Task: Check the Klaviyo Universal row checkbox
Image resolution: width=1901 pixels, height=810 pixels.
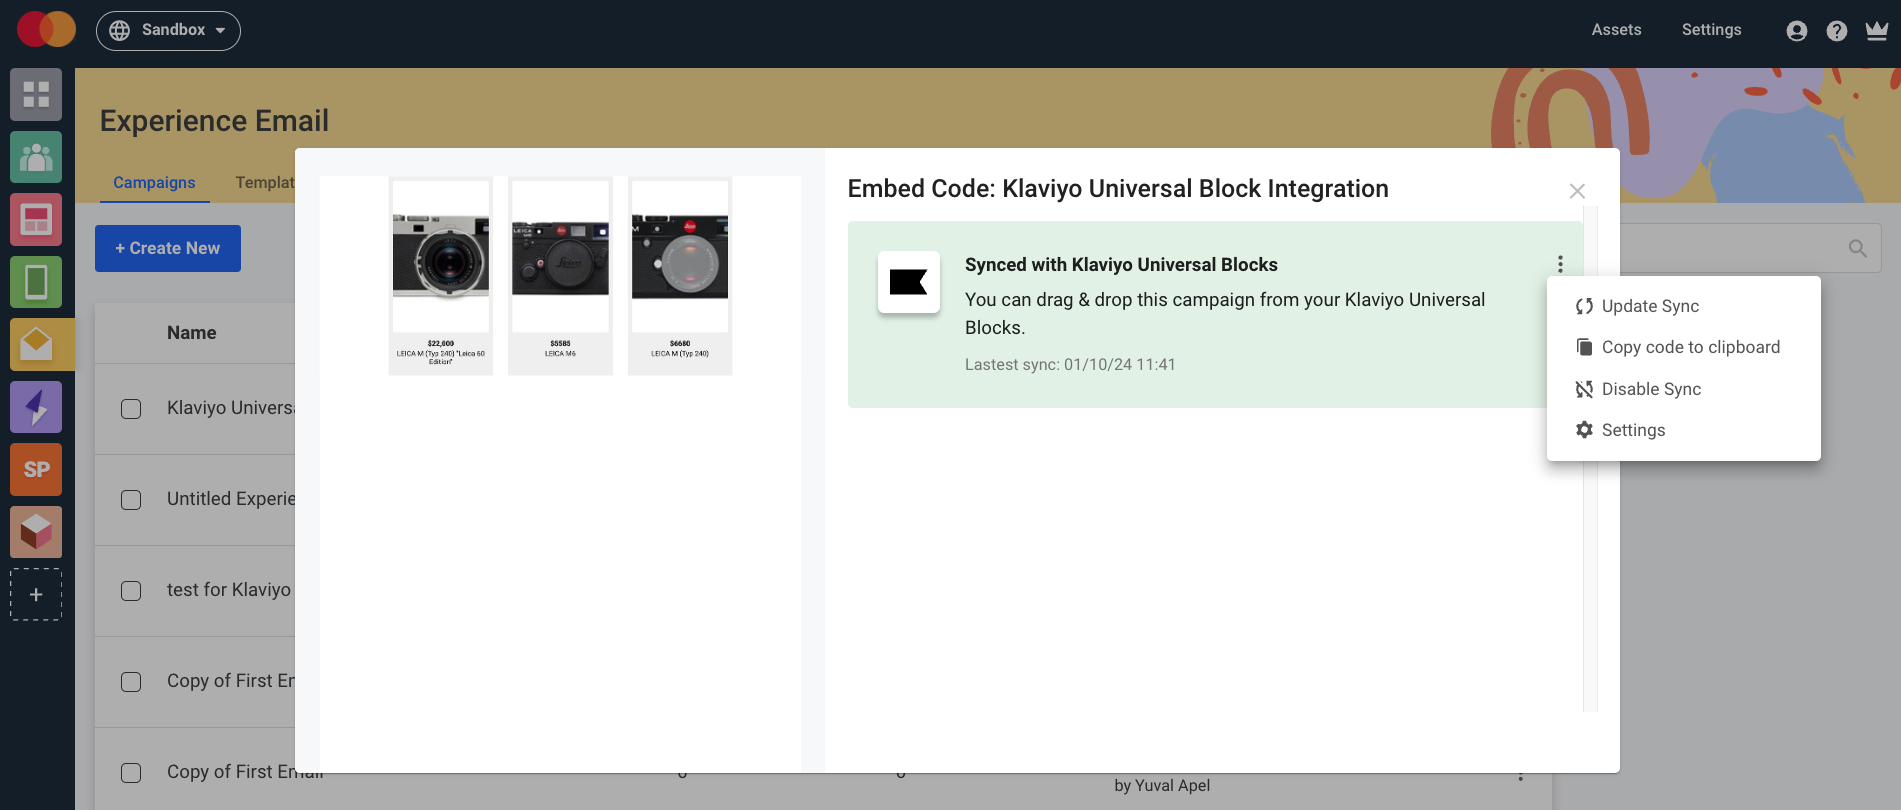Action: tap(131, 409)
